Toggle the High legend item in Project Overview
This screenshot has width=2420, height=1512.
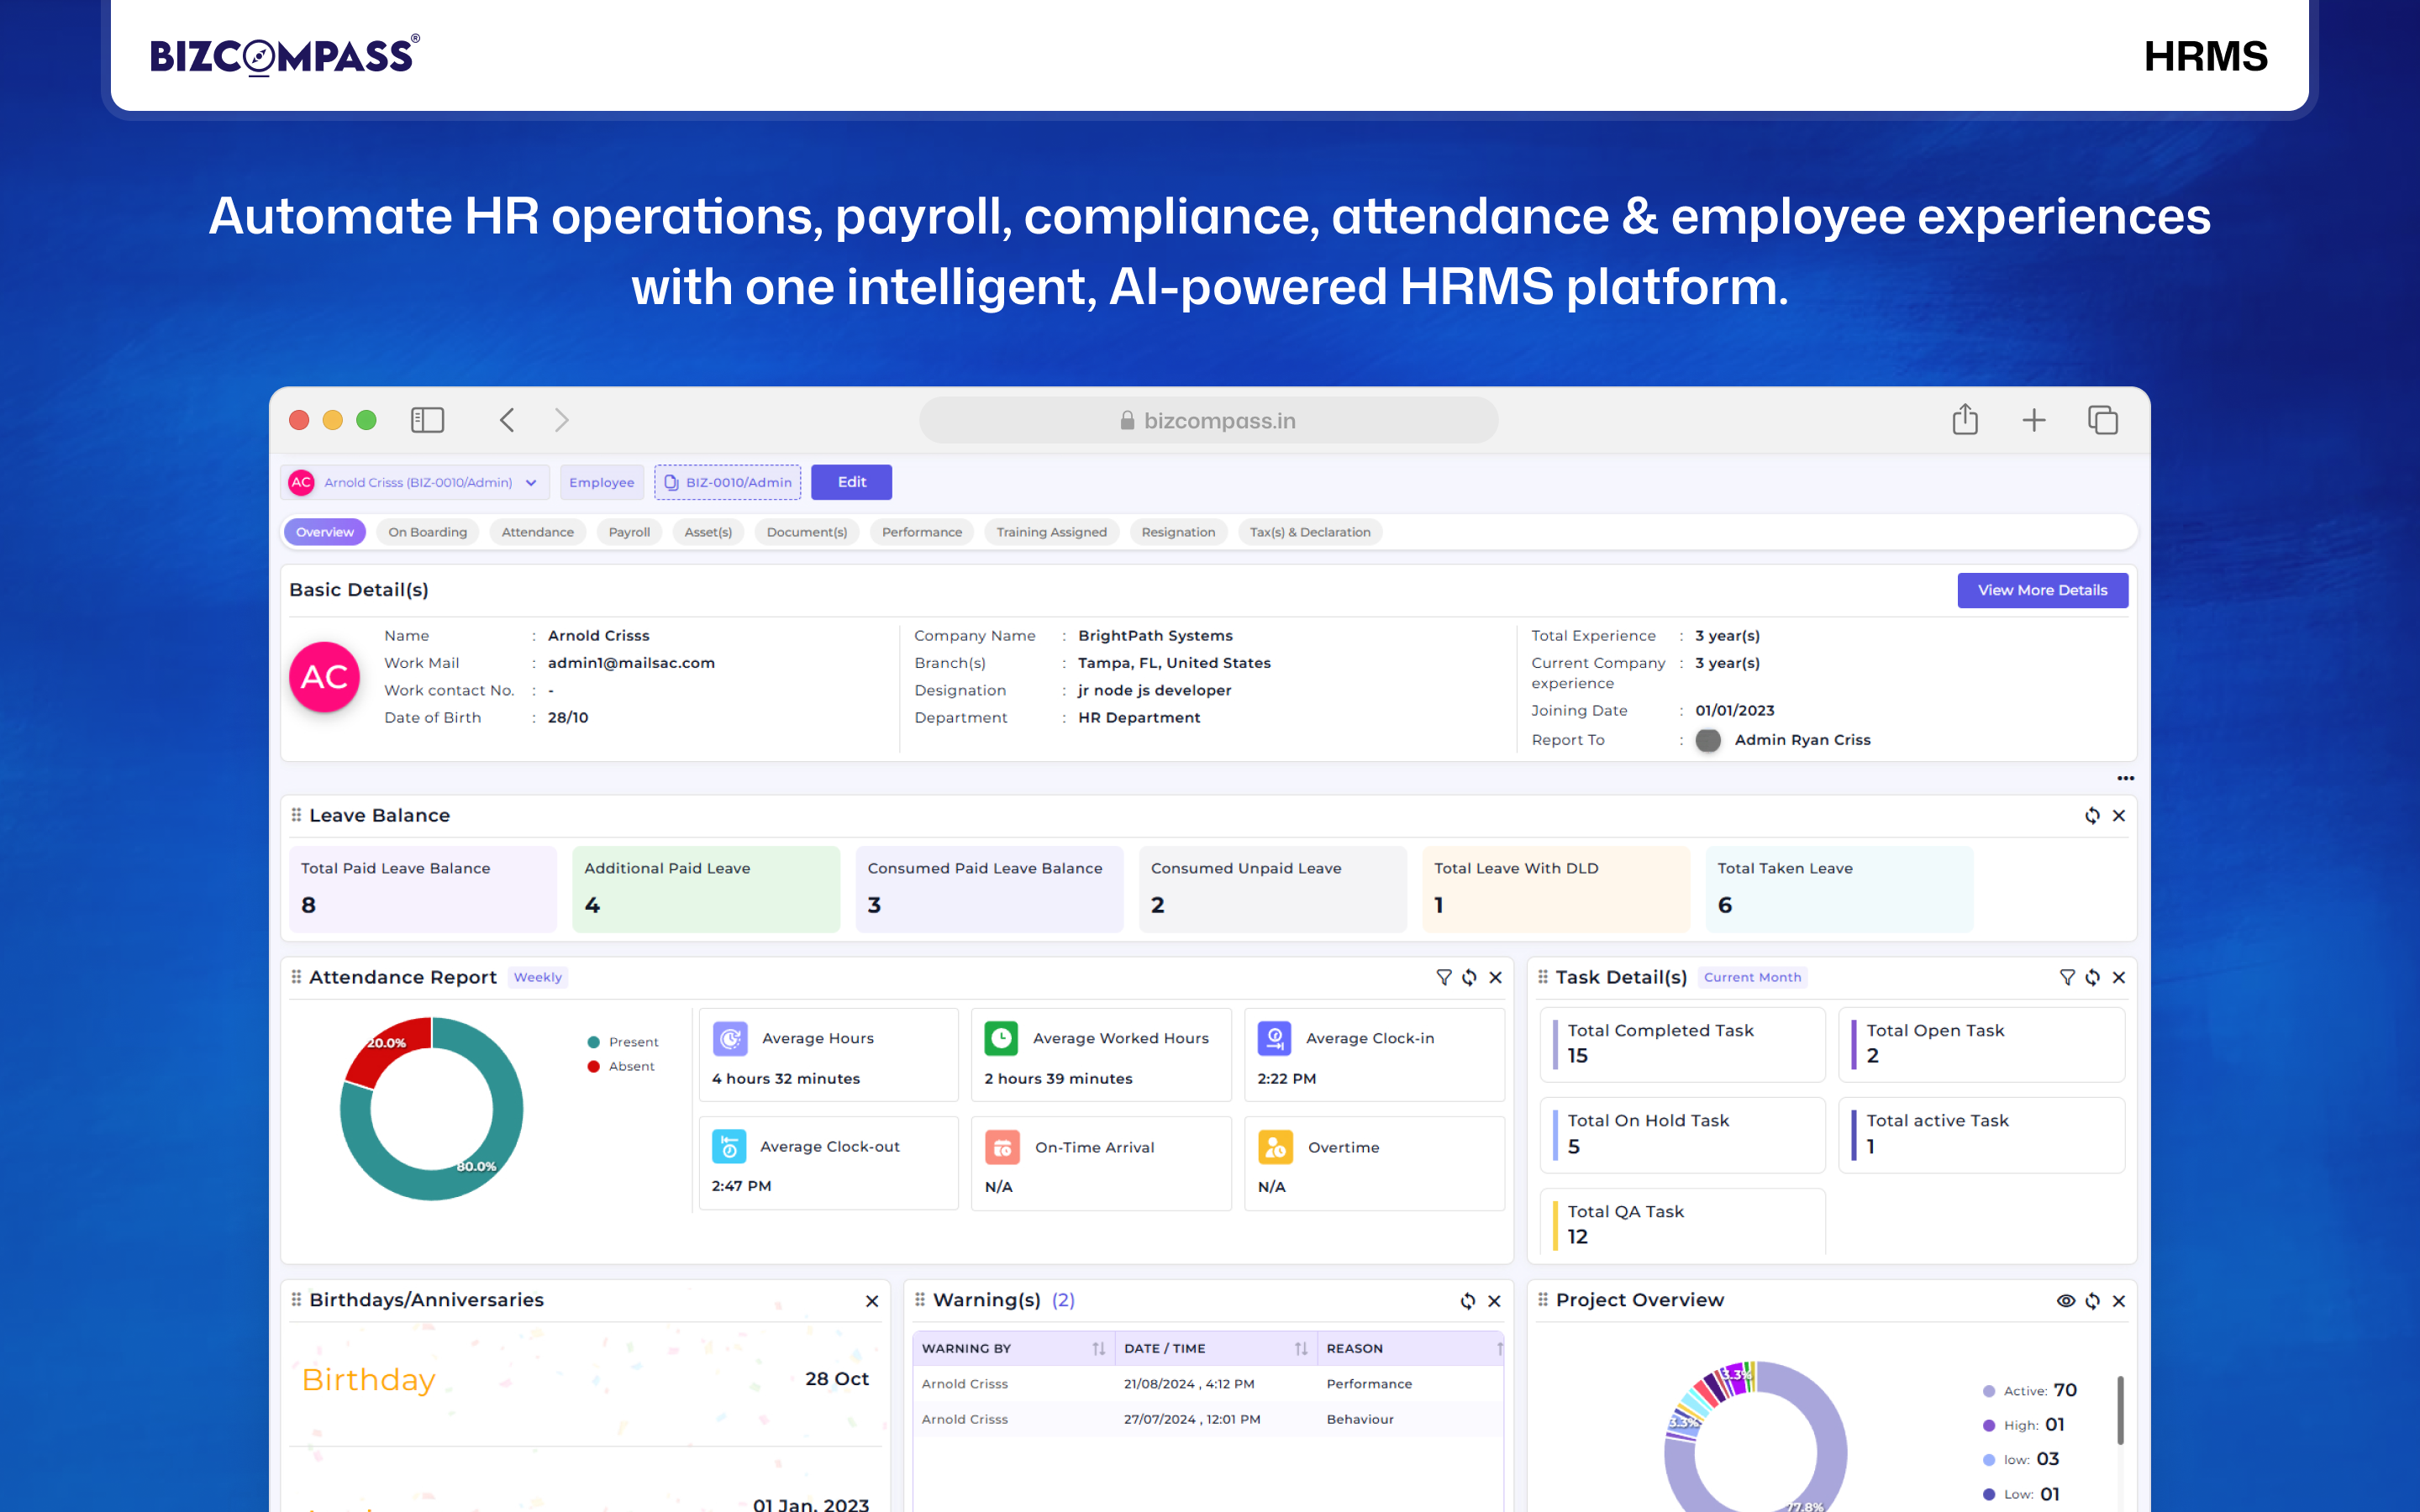2024,1425
